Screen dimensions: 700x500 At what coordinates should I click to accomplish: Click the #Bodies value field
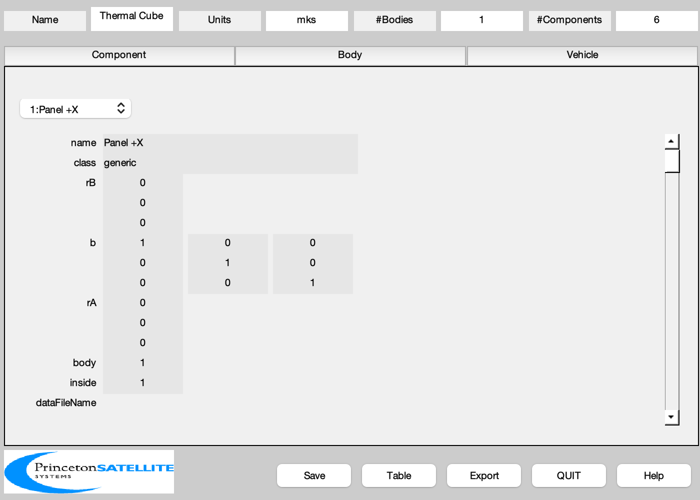pos(482,21)
